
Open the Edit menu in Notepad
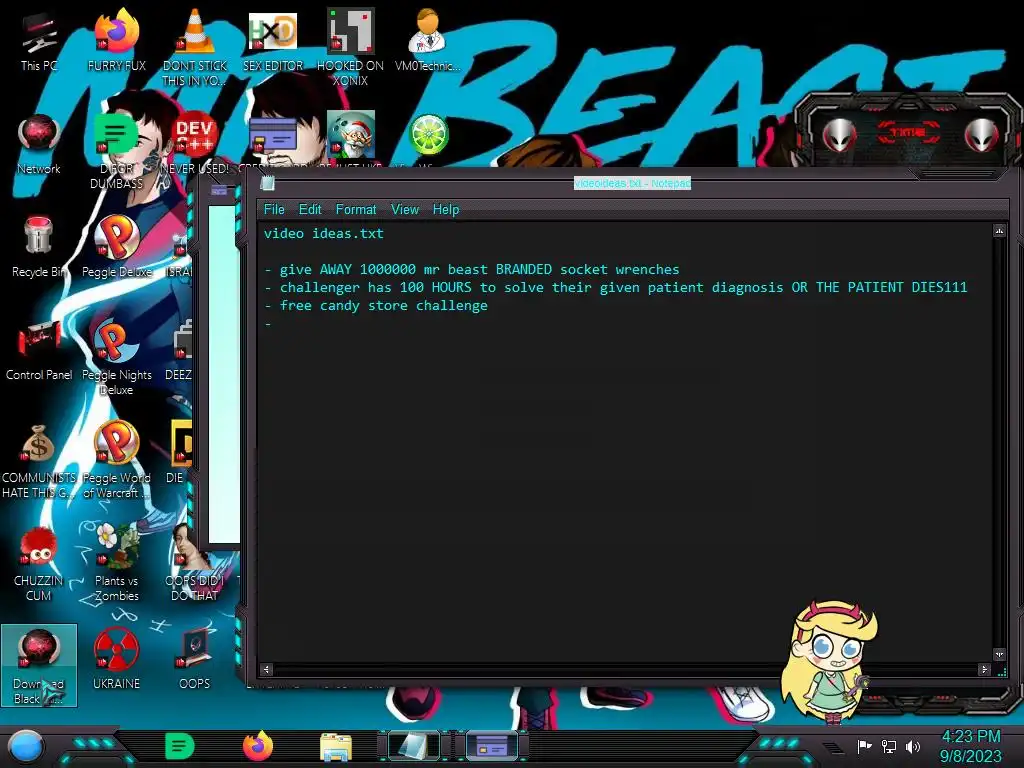pos(310,210)
